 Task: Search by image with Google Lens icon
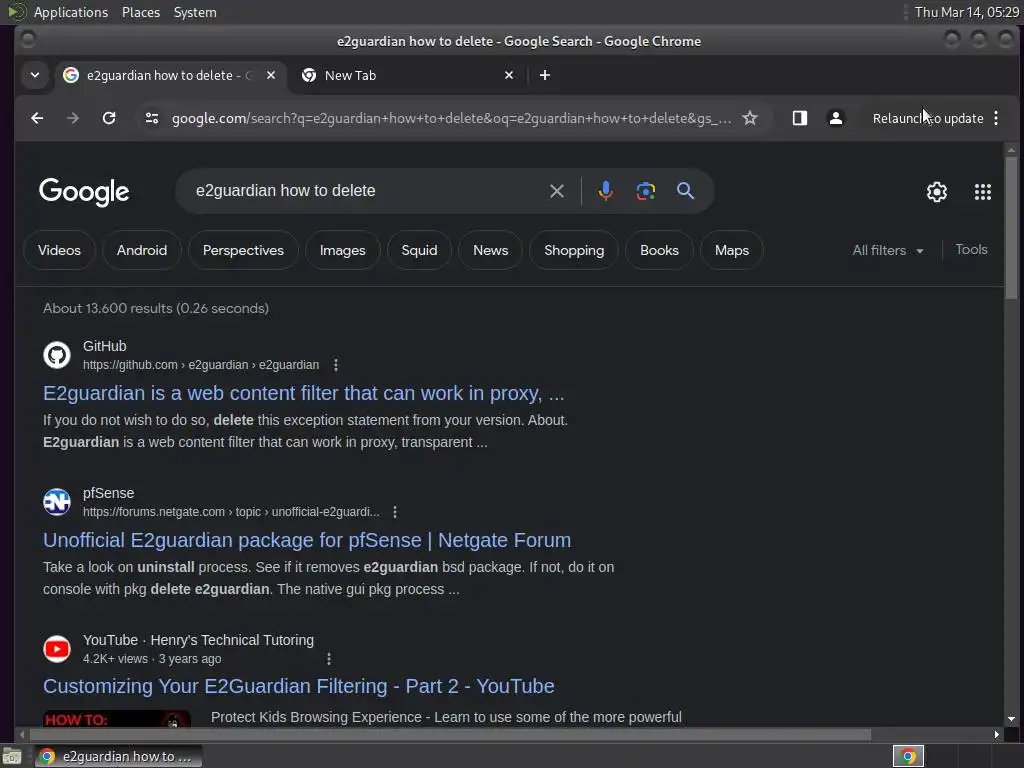[645, 191]
